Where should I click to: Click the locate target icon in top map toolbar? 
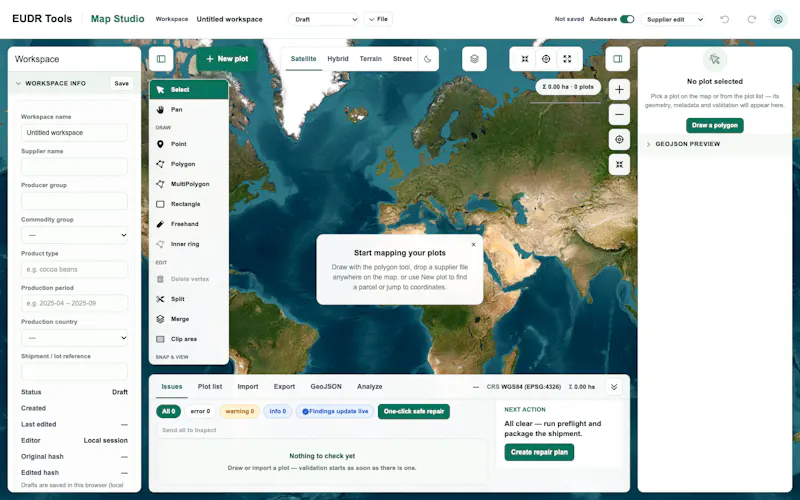[x=546, y=59]
